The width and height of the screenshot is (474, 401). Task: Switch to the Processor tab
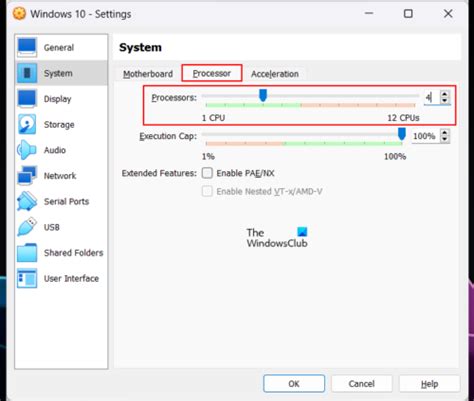[x=212, y=73]
